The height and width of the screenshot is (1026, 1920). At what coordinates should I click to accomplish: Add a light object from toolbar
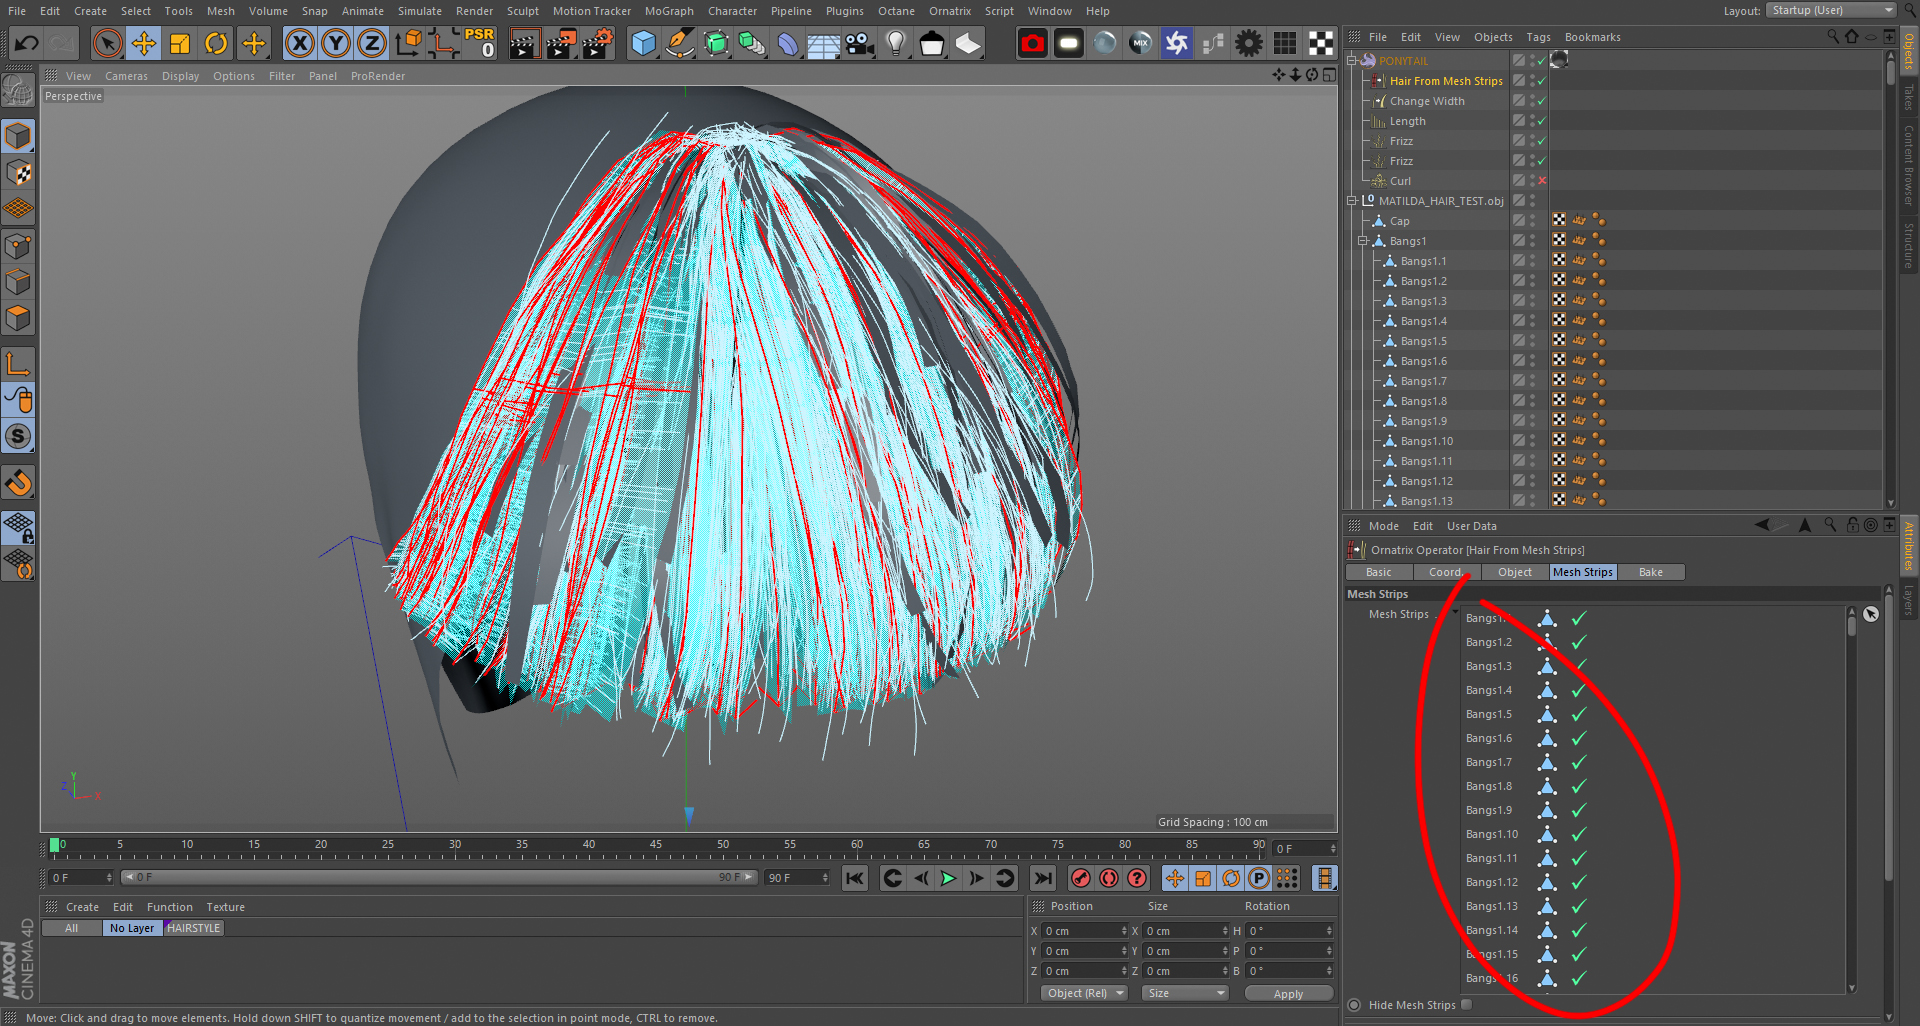pos(896,43)
